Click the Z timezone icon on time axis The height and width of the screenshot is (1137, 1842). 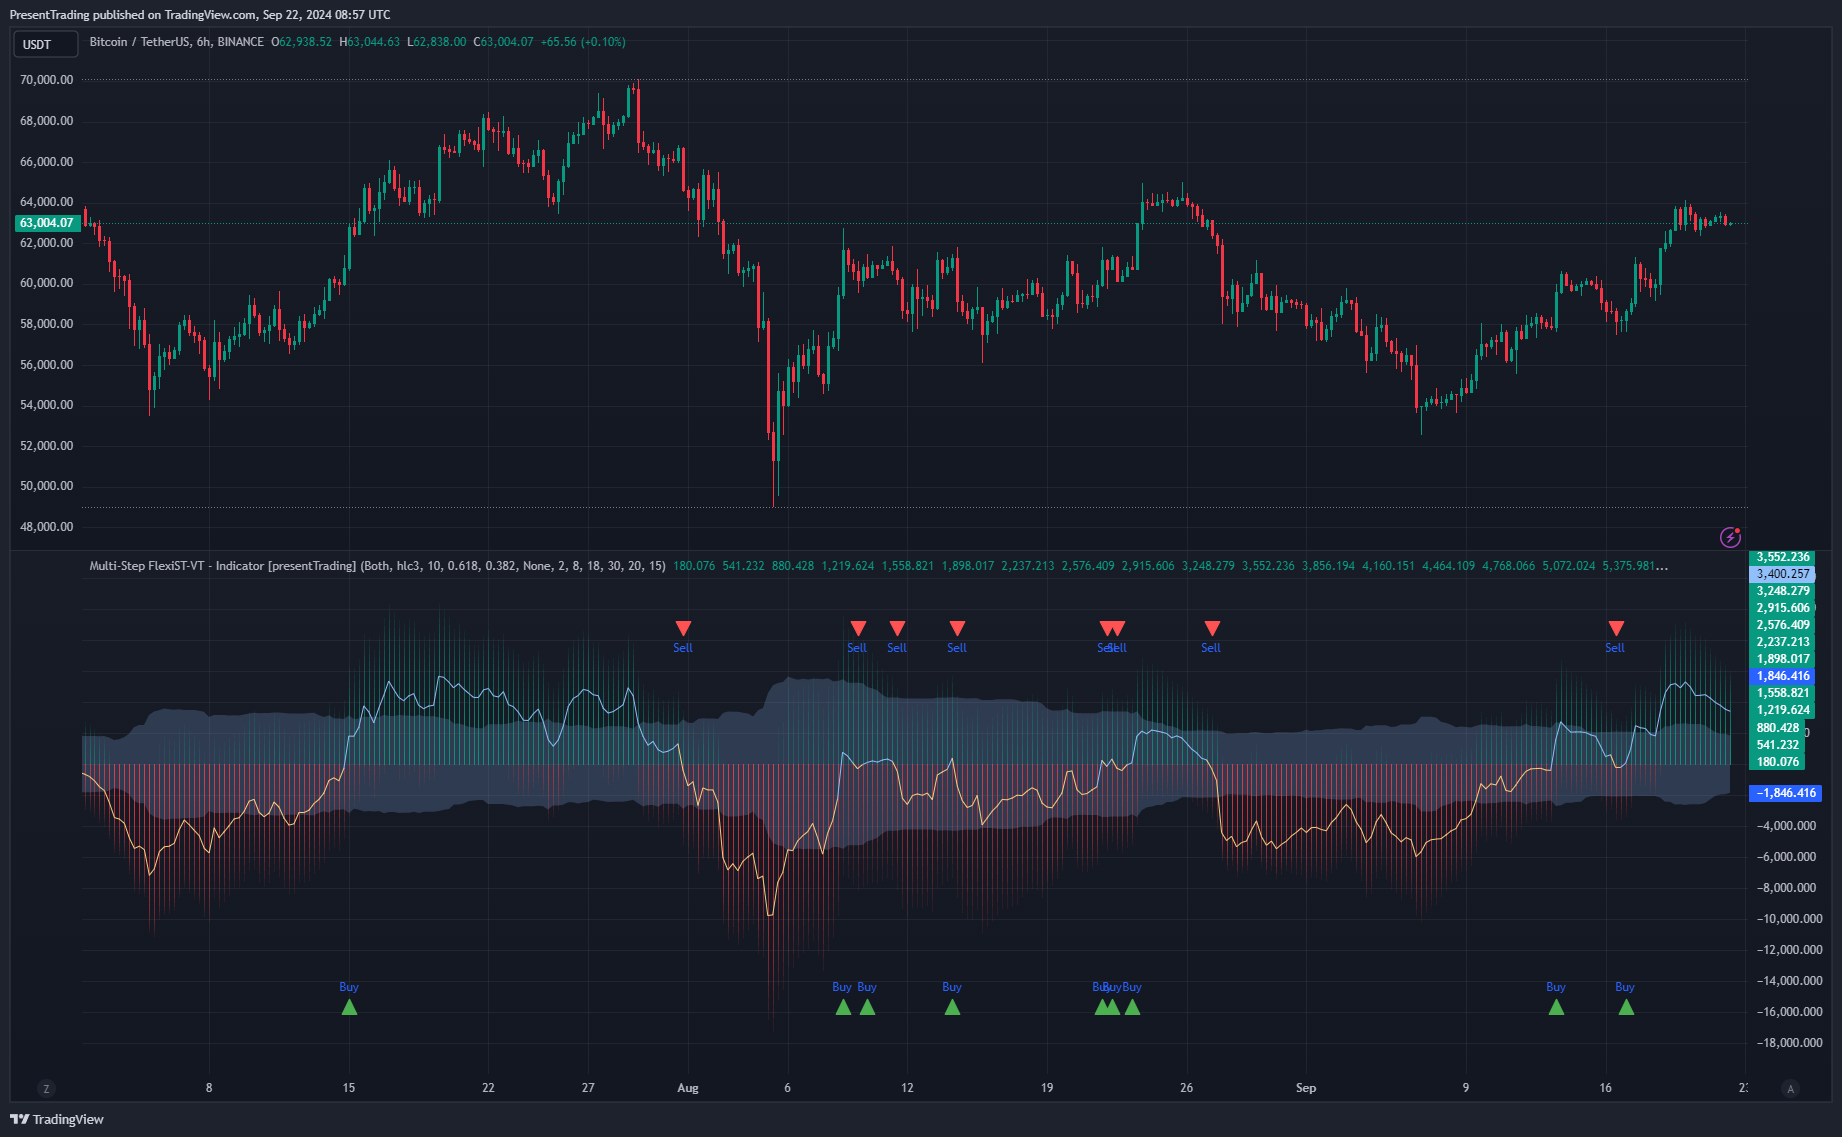click(46, 1088)
